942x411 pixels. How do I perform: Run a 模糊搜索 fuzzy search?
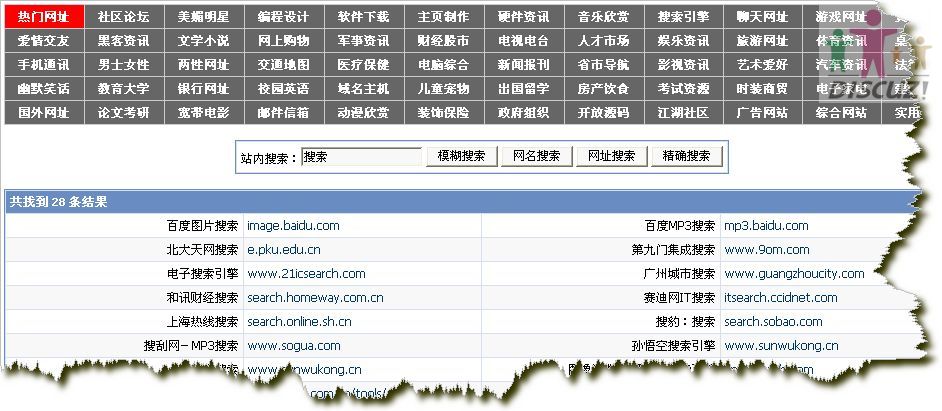coord(461,156)
